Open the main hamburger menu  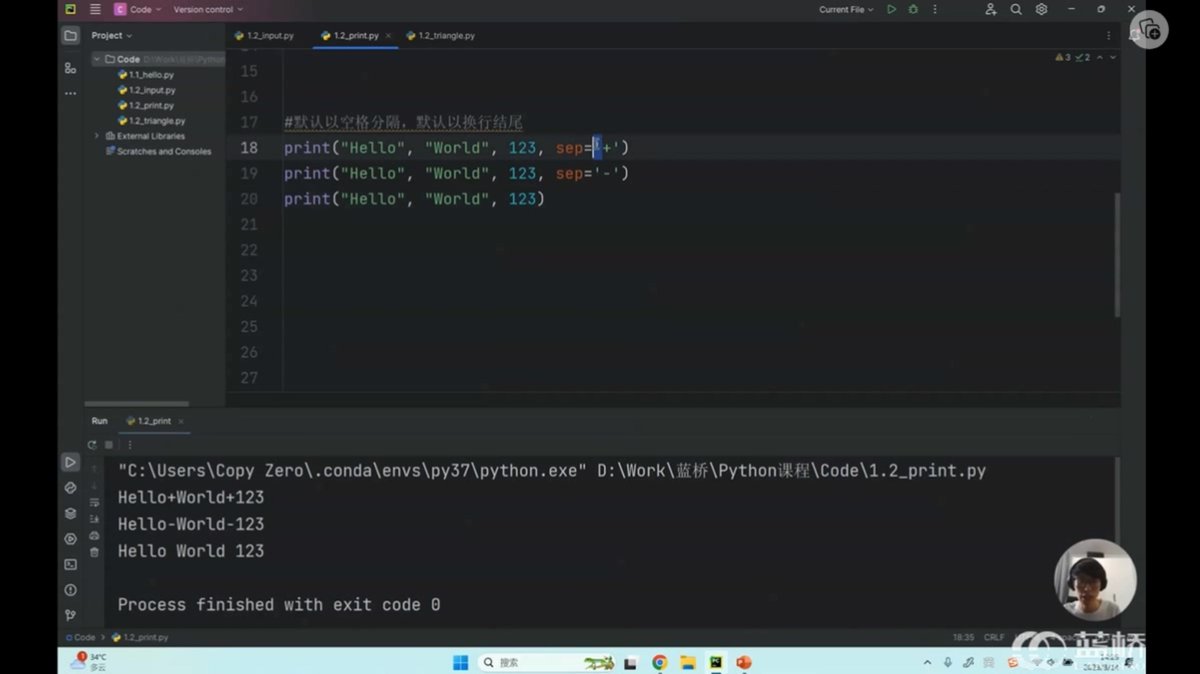(x=95, y=9)
